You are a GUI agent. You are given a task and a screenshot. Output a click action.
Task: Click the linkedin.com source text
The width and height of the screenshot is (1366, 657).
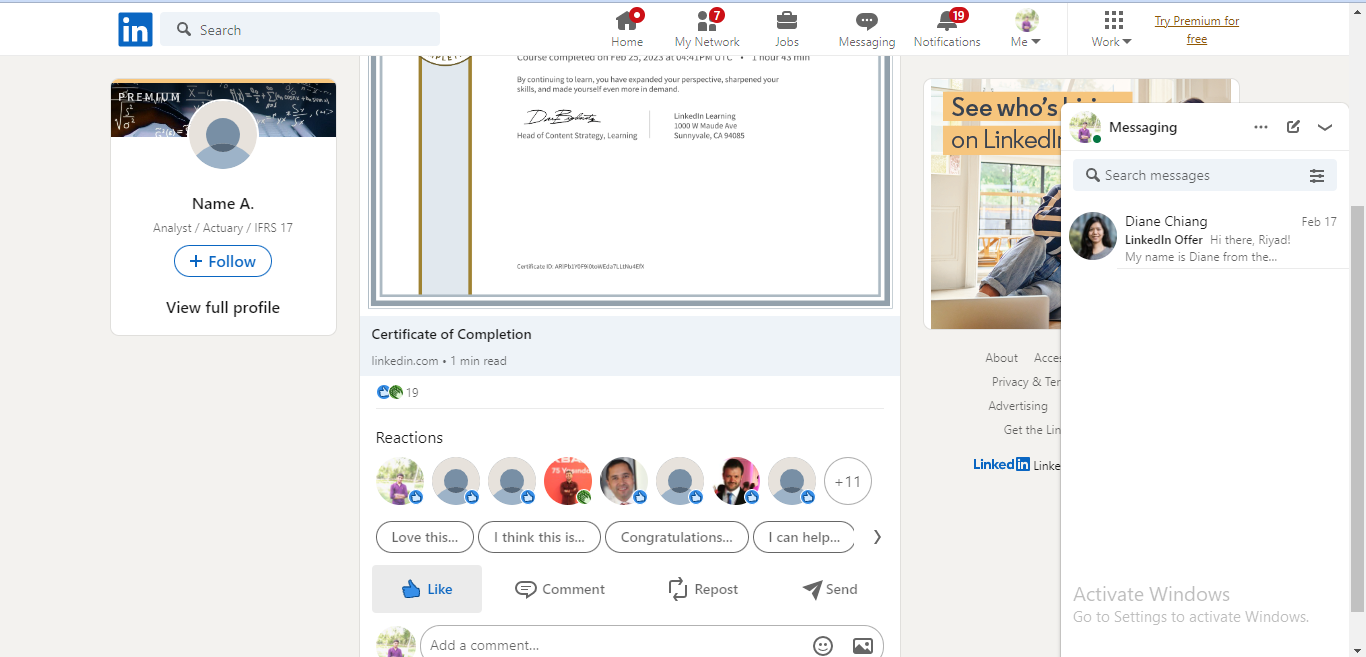[x=405, y=361]
